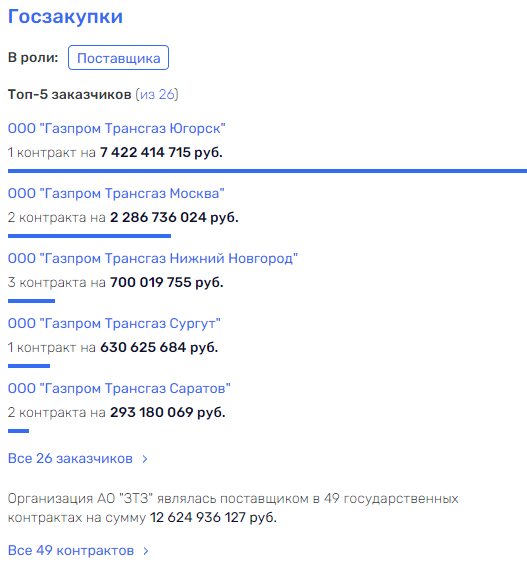Open the Все 49 контрактов link
Viewport: 527px width, 562px height.
(x=71, y=550)
